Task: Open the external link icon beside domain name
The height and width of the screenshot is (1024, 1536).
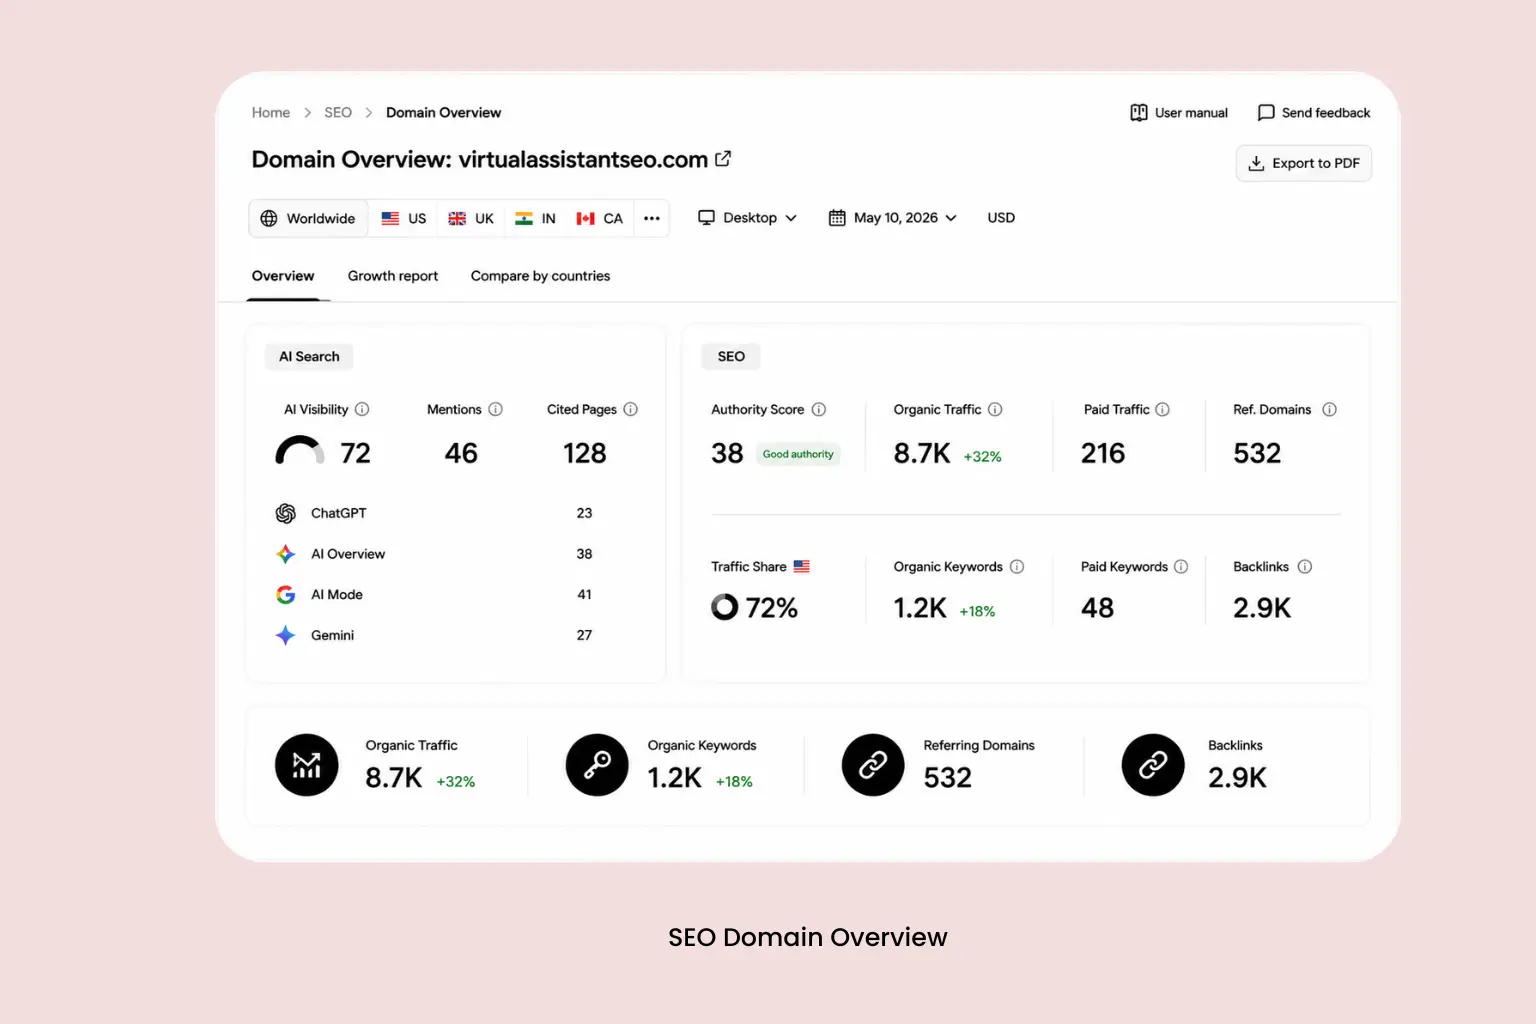Action: [x=723, y=158]
